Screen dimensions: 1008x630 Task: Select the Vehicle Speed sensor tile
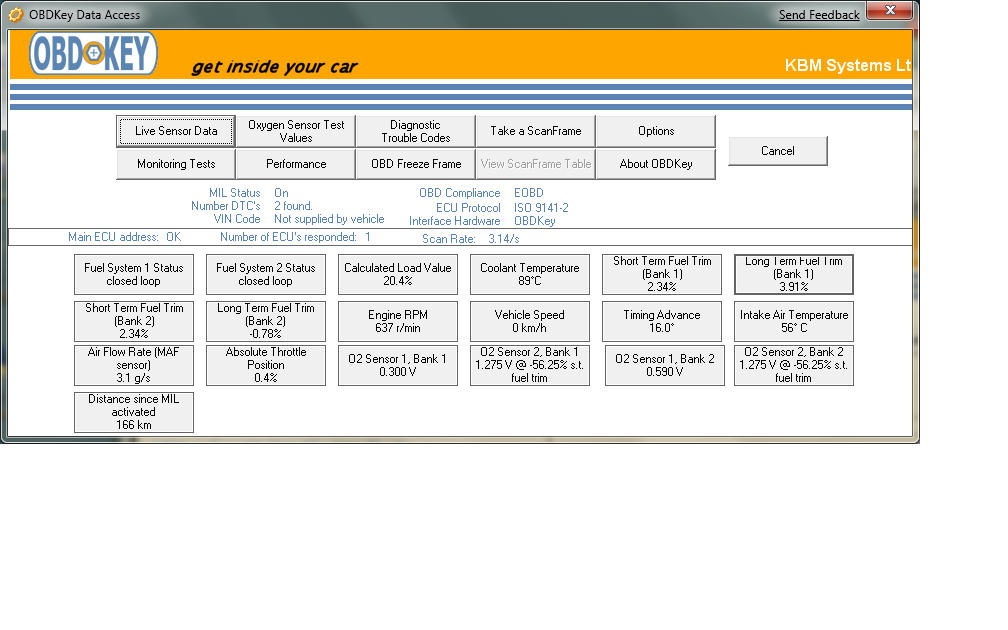(530, 321)
